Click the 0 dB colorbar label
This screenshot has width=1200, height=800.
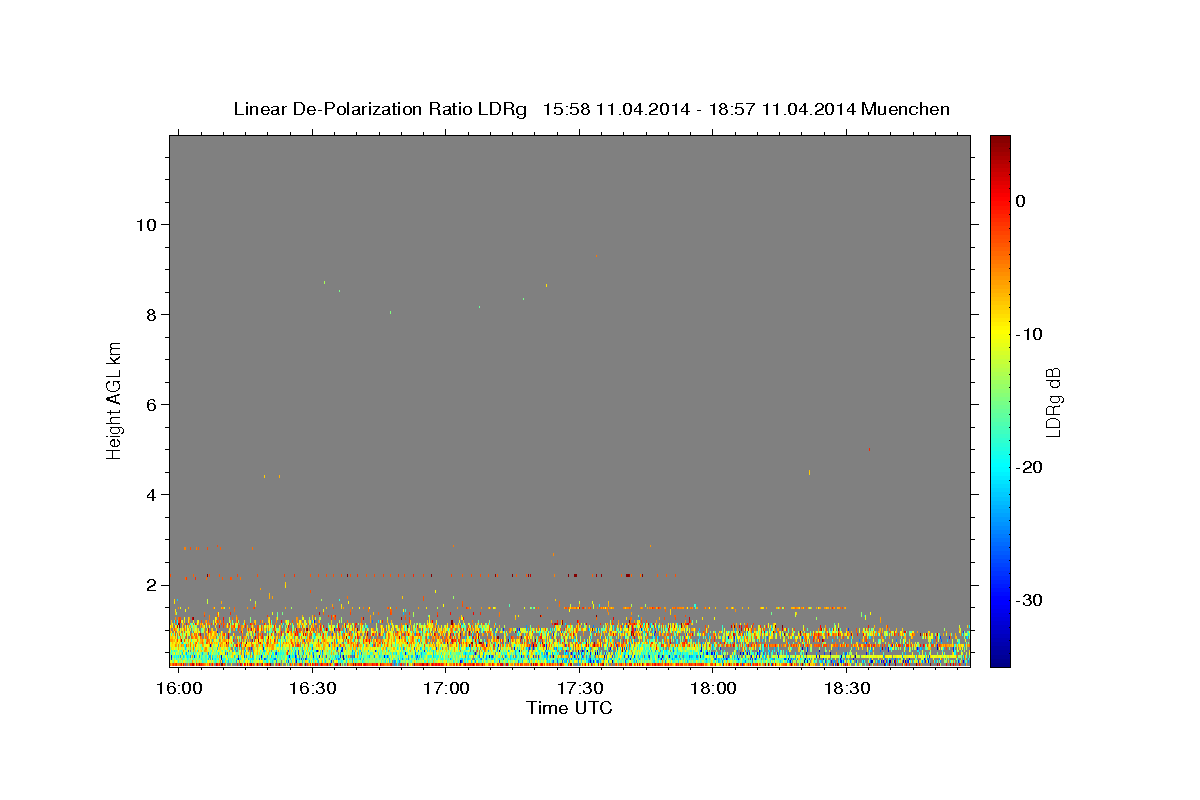(1021, 201)
